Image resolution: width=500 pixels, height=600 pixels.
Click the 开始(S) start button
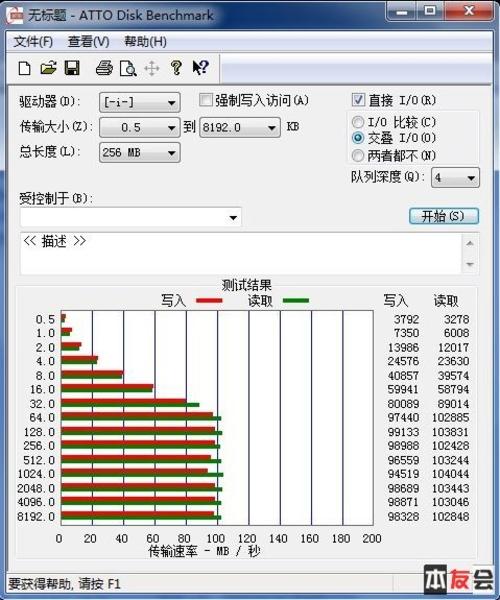(444, 216)
